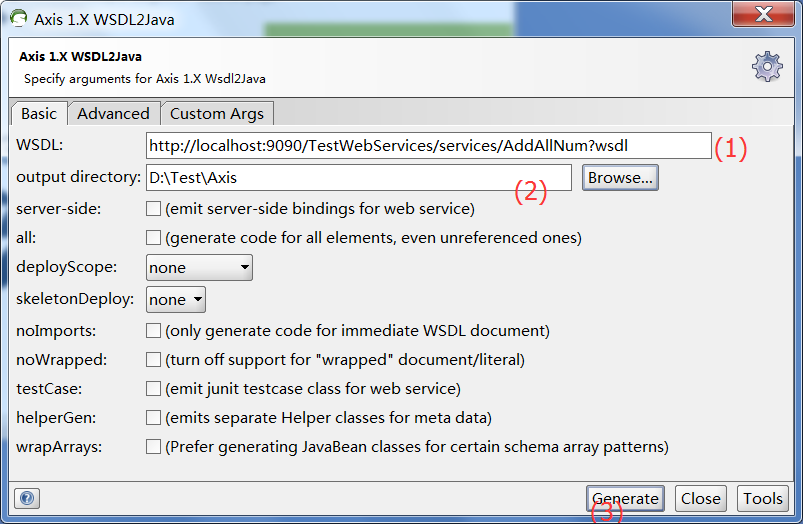
Task: Click the 'emit junit testcase class' description text
Action: tap(313, 389)
